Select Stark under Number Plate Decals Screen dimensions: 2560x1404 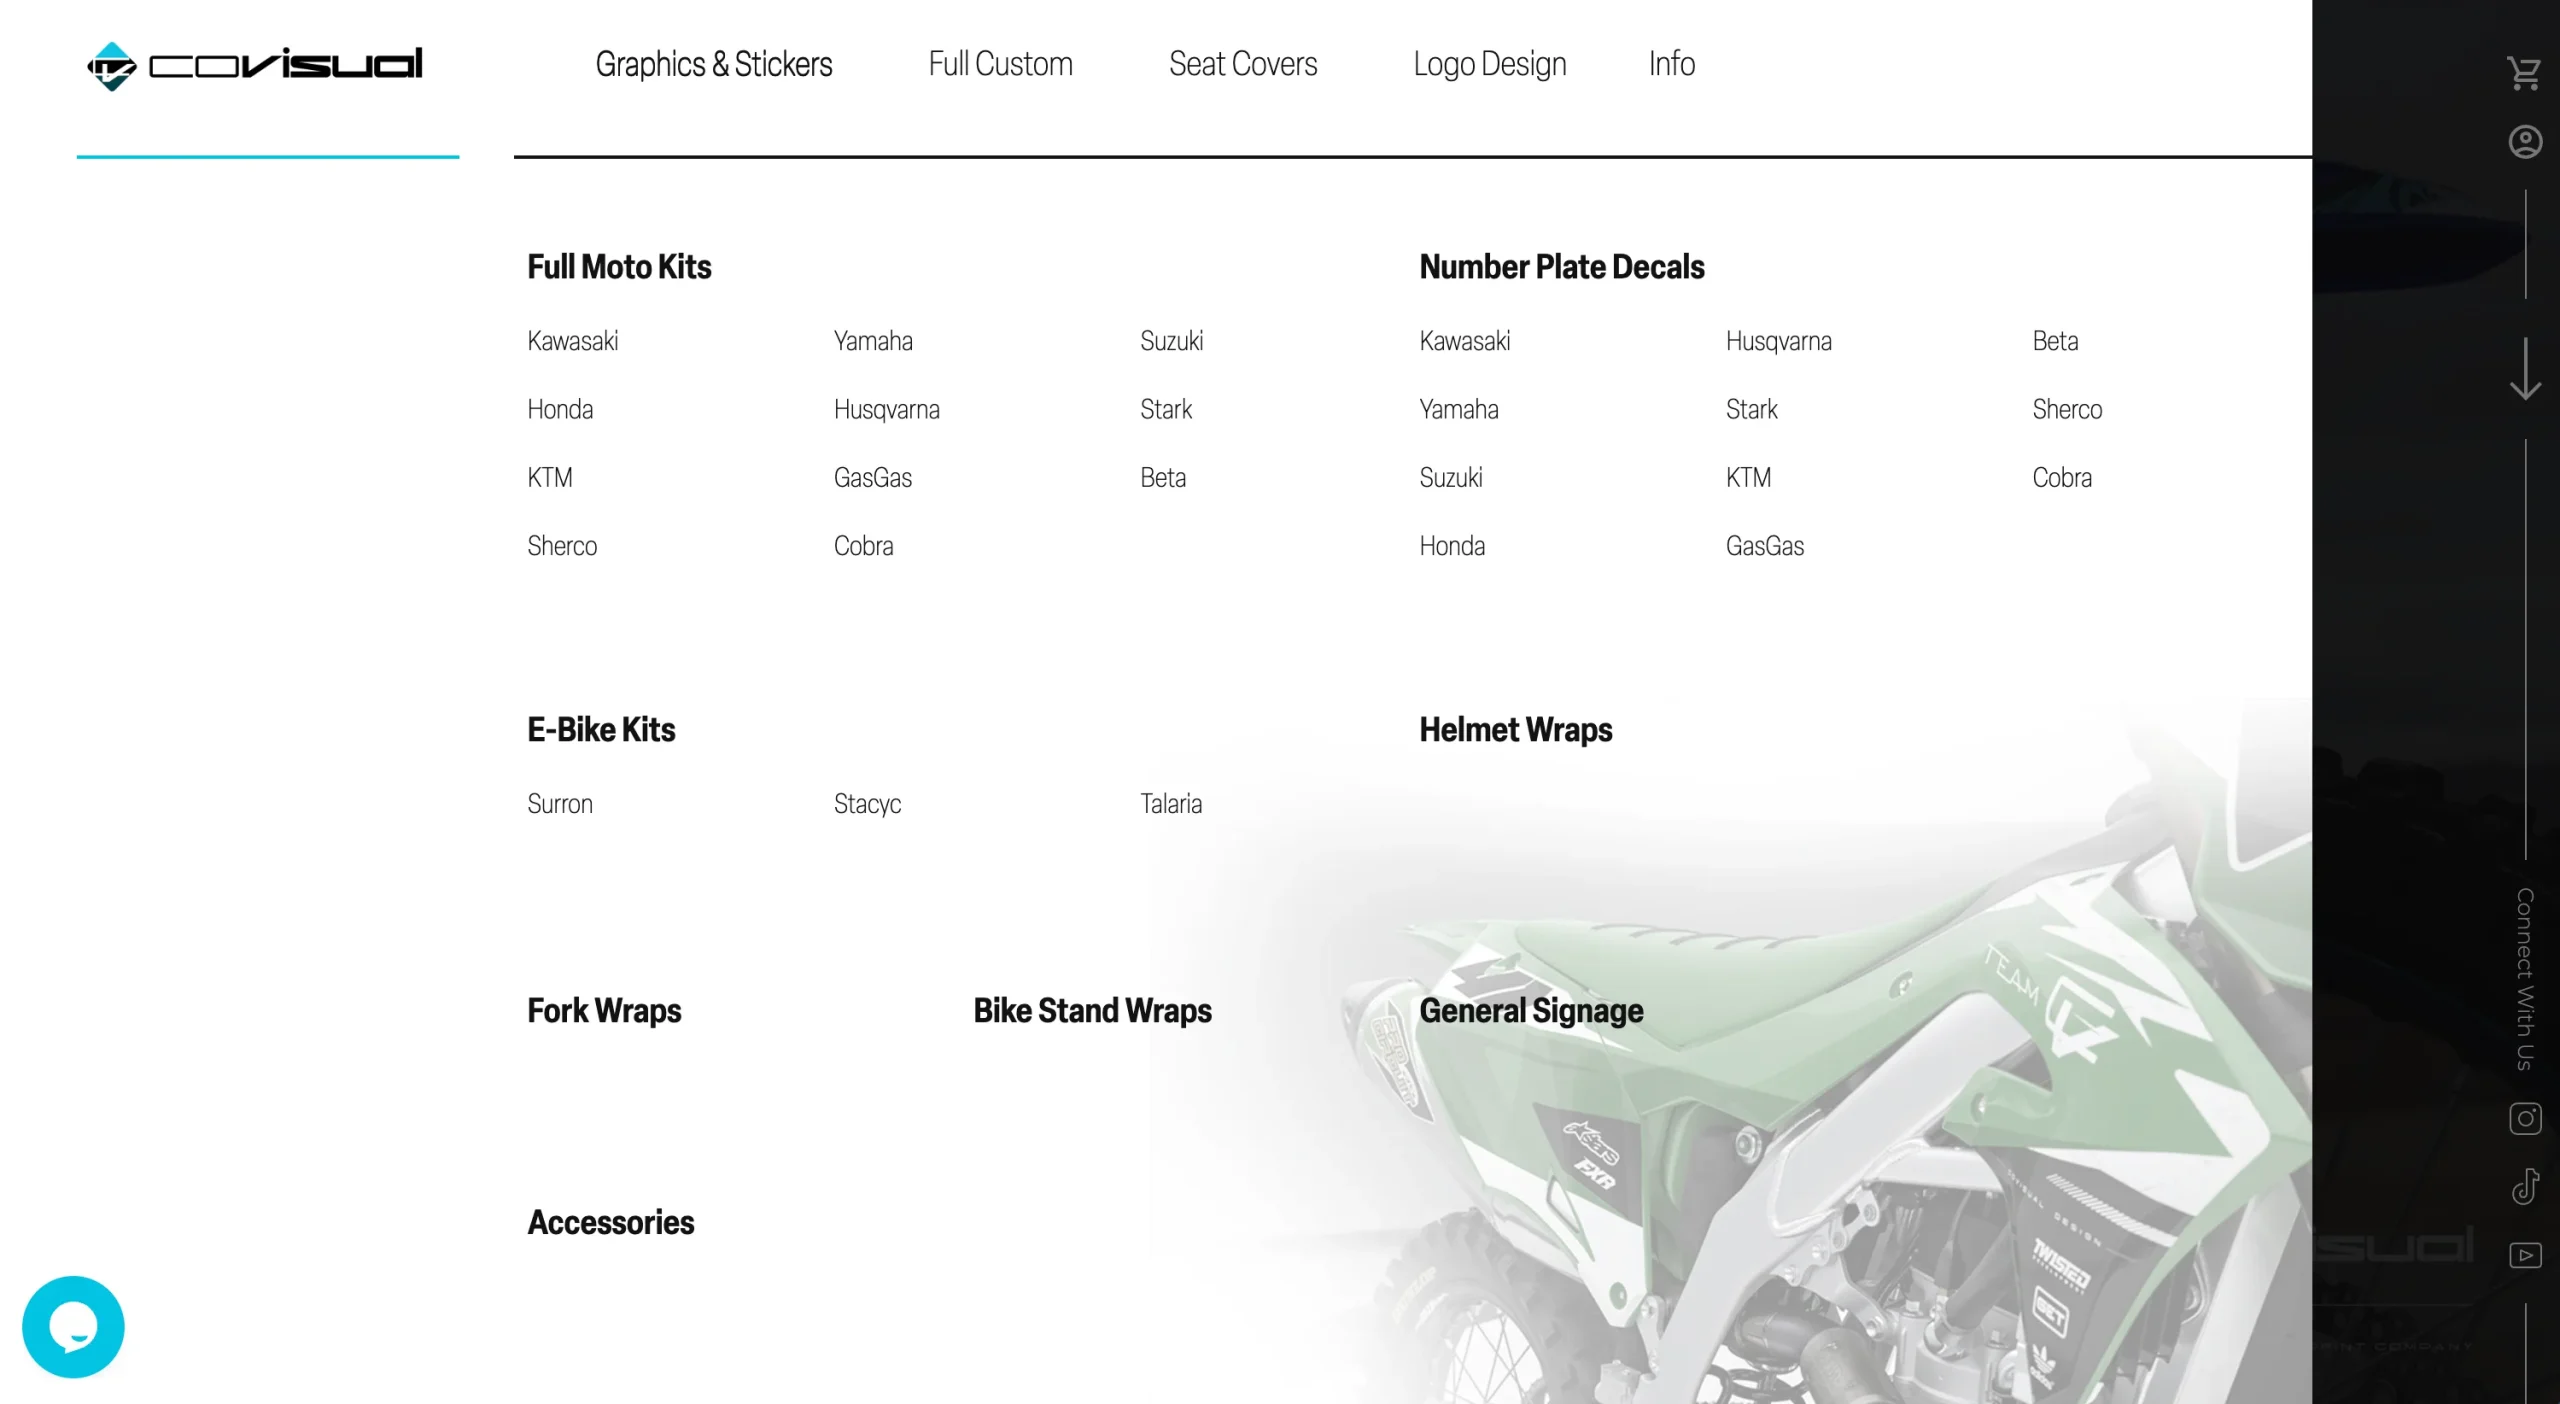[x=1751, y=409]
